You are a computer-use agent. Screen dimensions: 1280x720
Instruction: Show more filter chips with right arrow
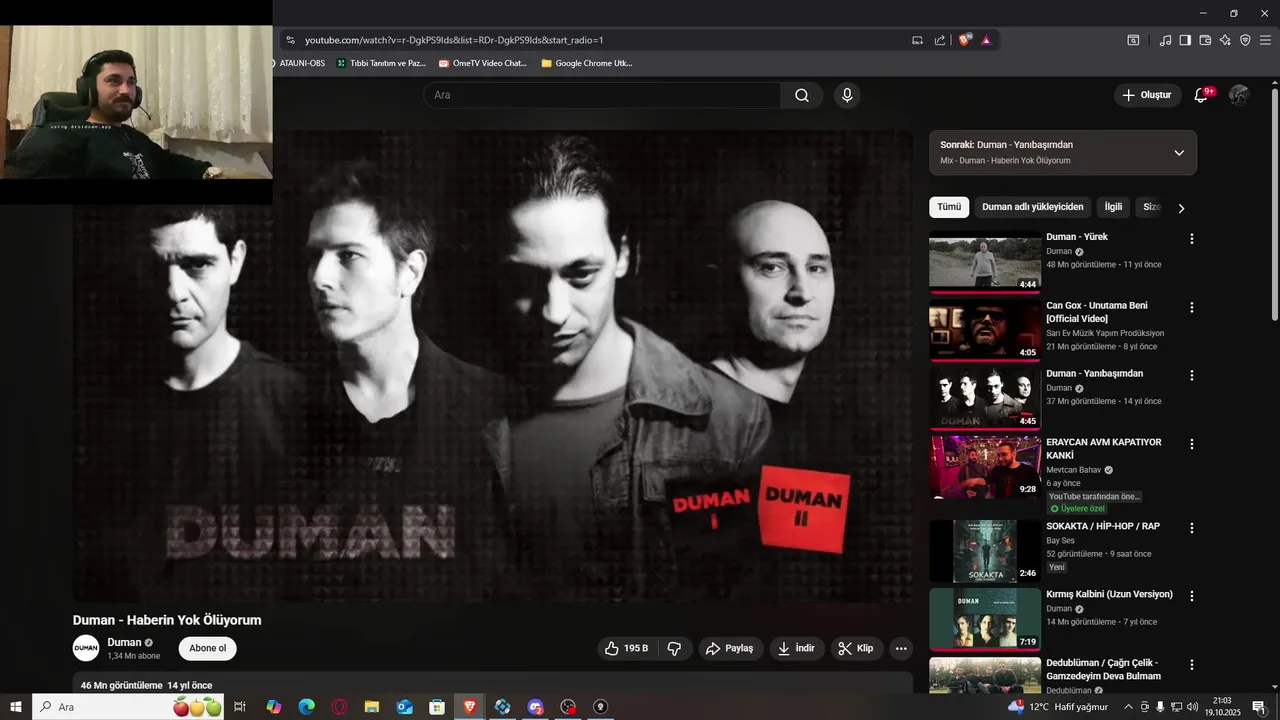1181,208
